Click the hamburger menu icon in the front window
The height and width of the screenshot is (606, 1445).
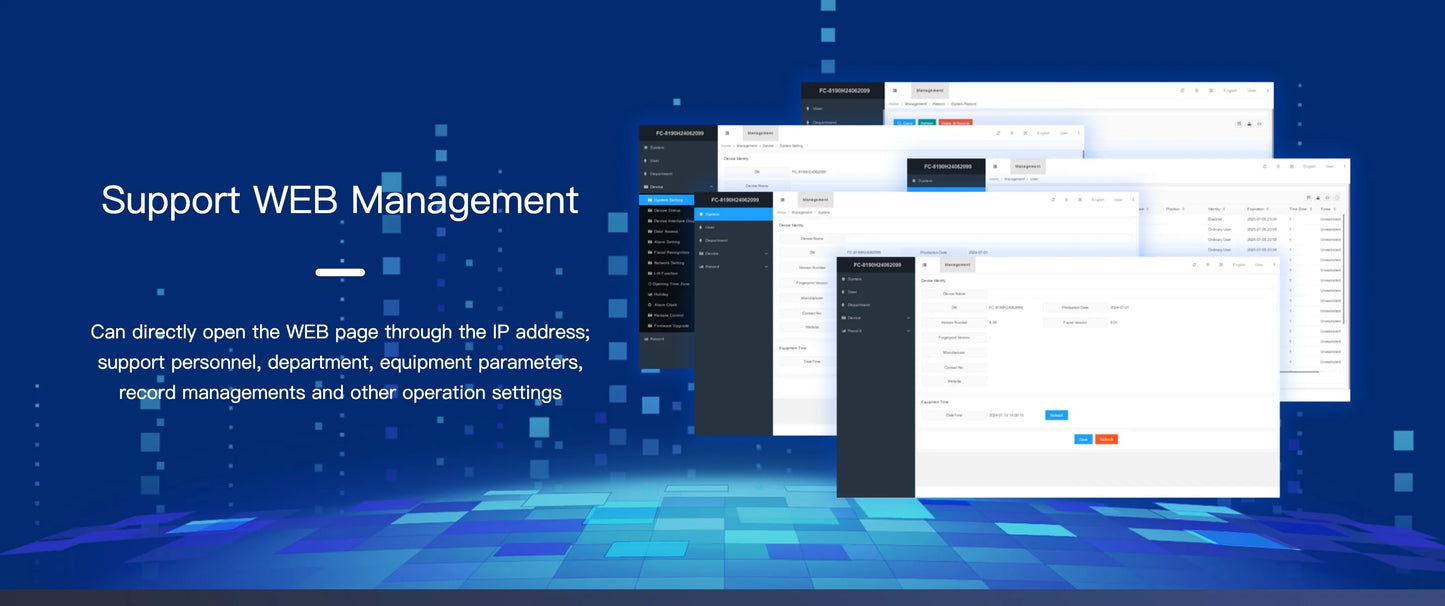(926, 265)
